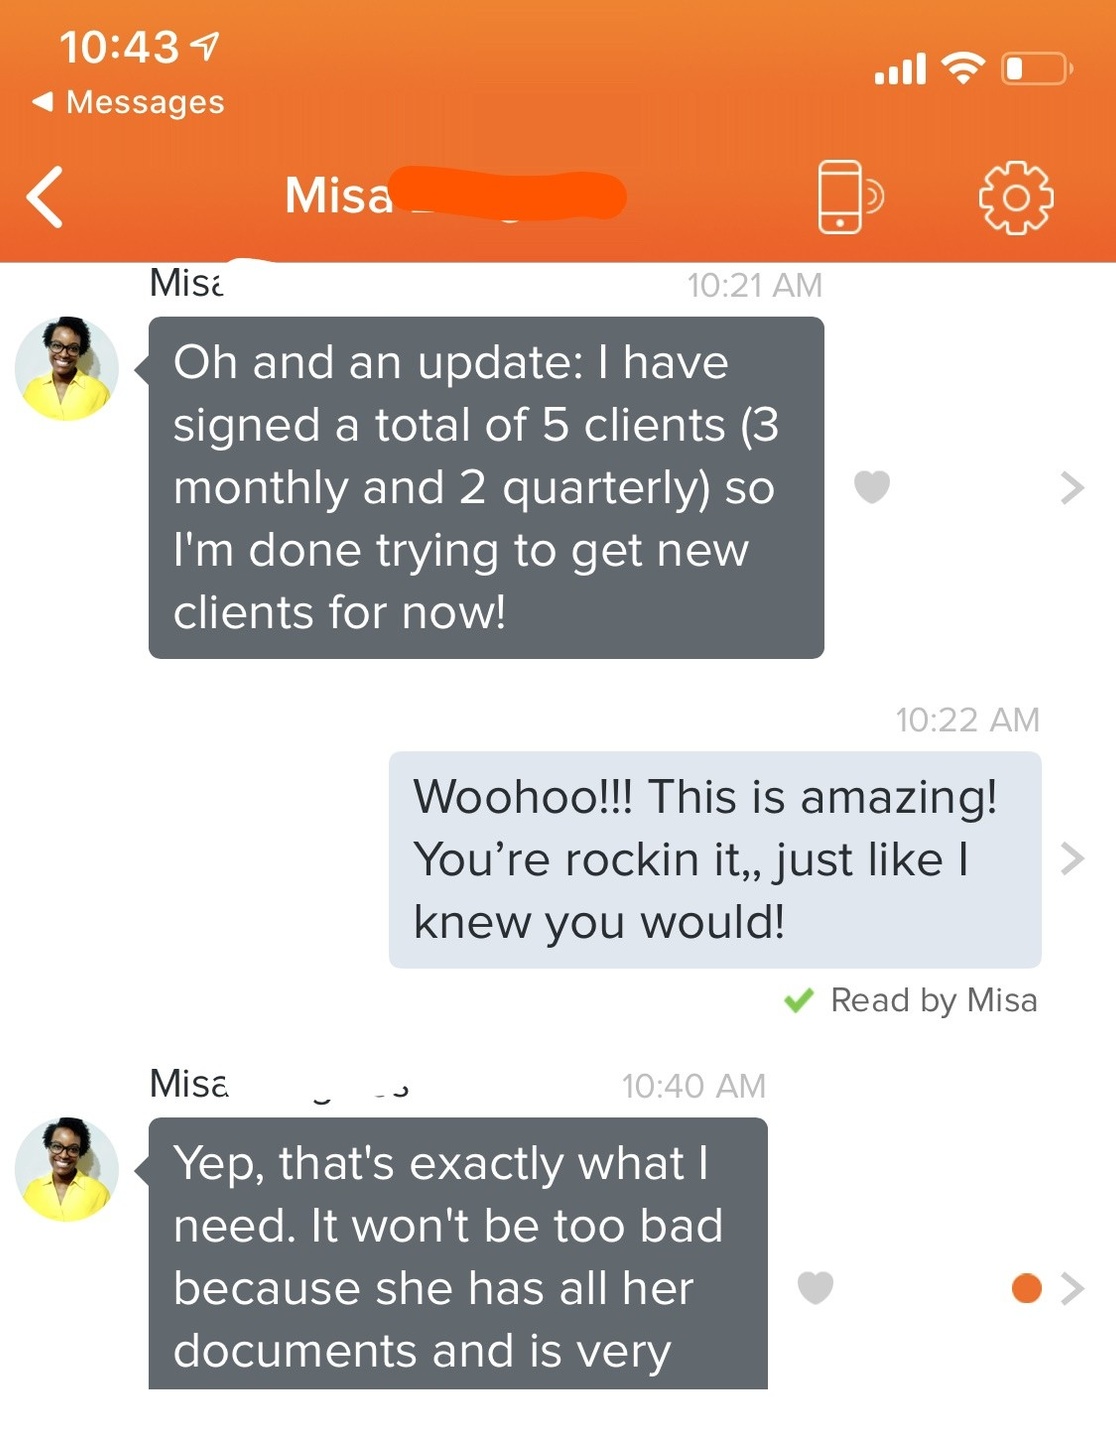Open Misa's avatar on first message
Screen dimensions: 1116x1440
coord(67,368)
